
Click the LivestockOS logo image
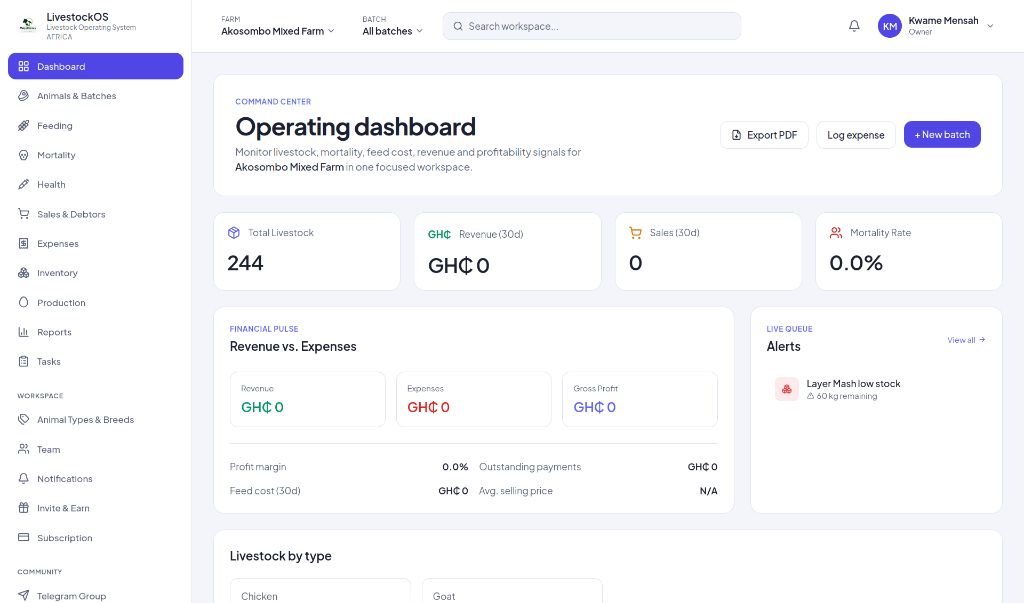(27, 25)
